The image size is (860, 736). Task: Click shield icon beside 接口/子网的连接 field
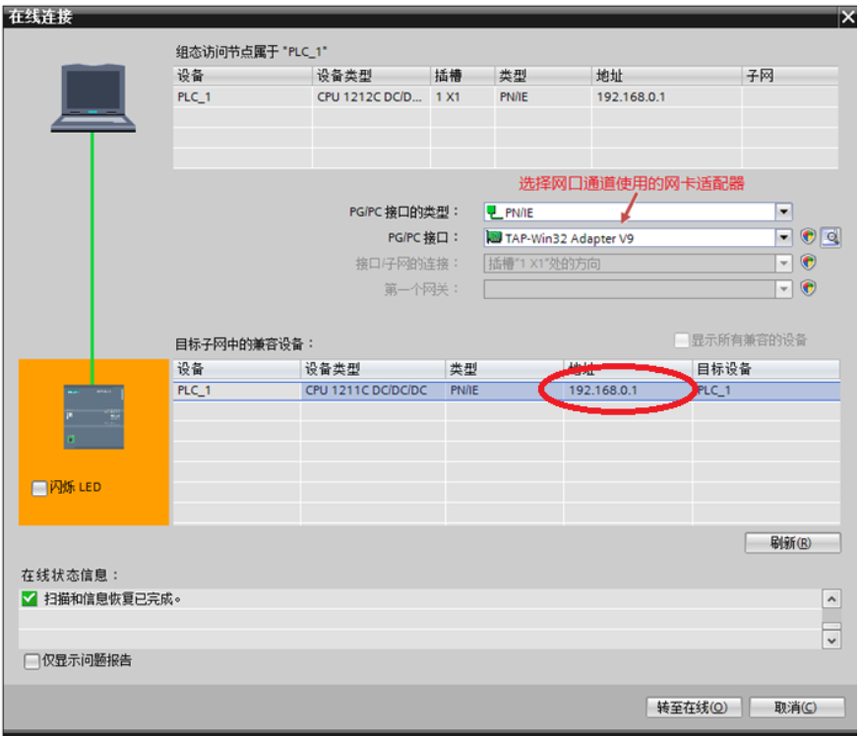click(x=809, y=263)
